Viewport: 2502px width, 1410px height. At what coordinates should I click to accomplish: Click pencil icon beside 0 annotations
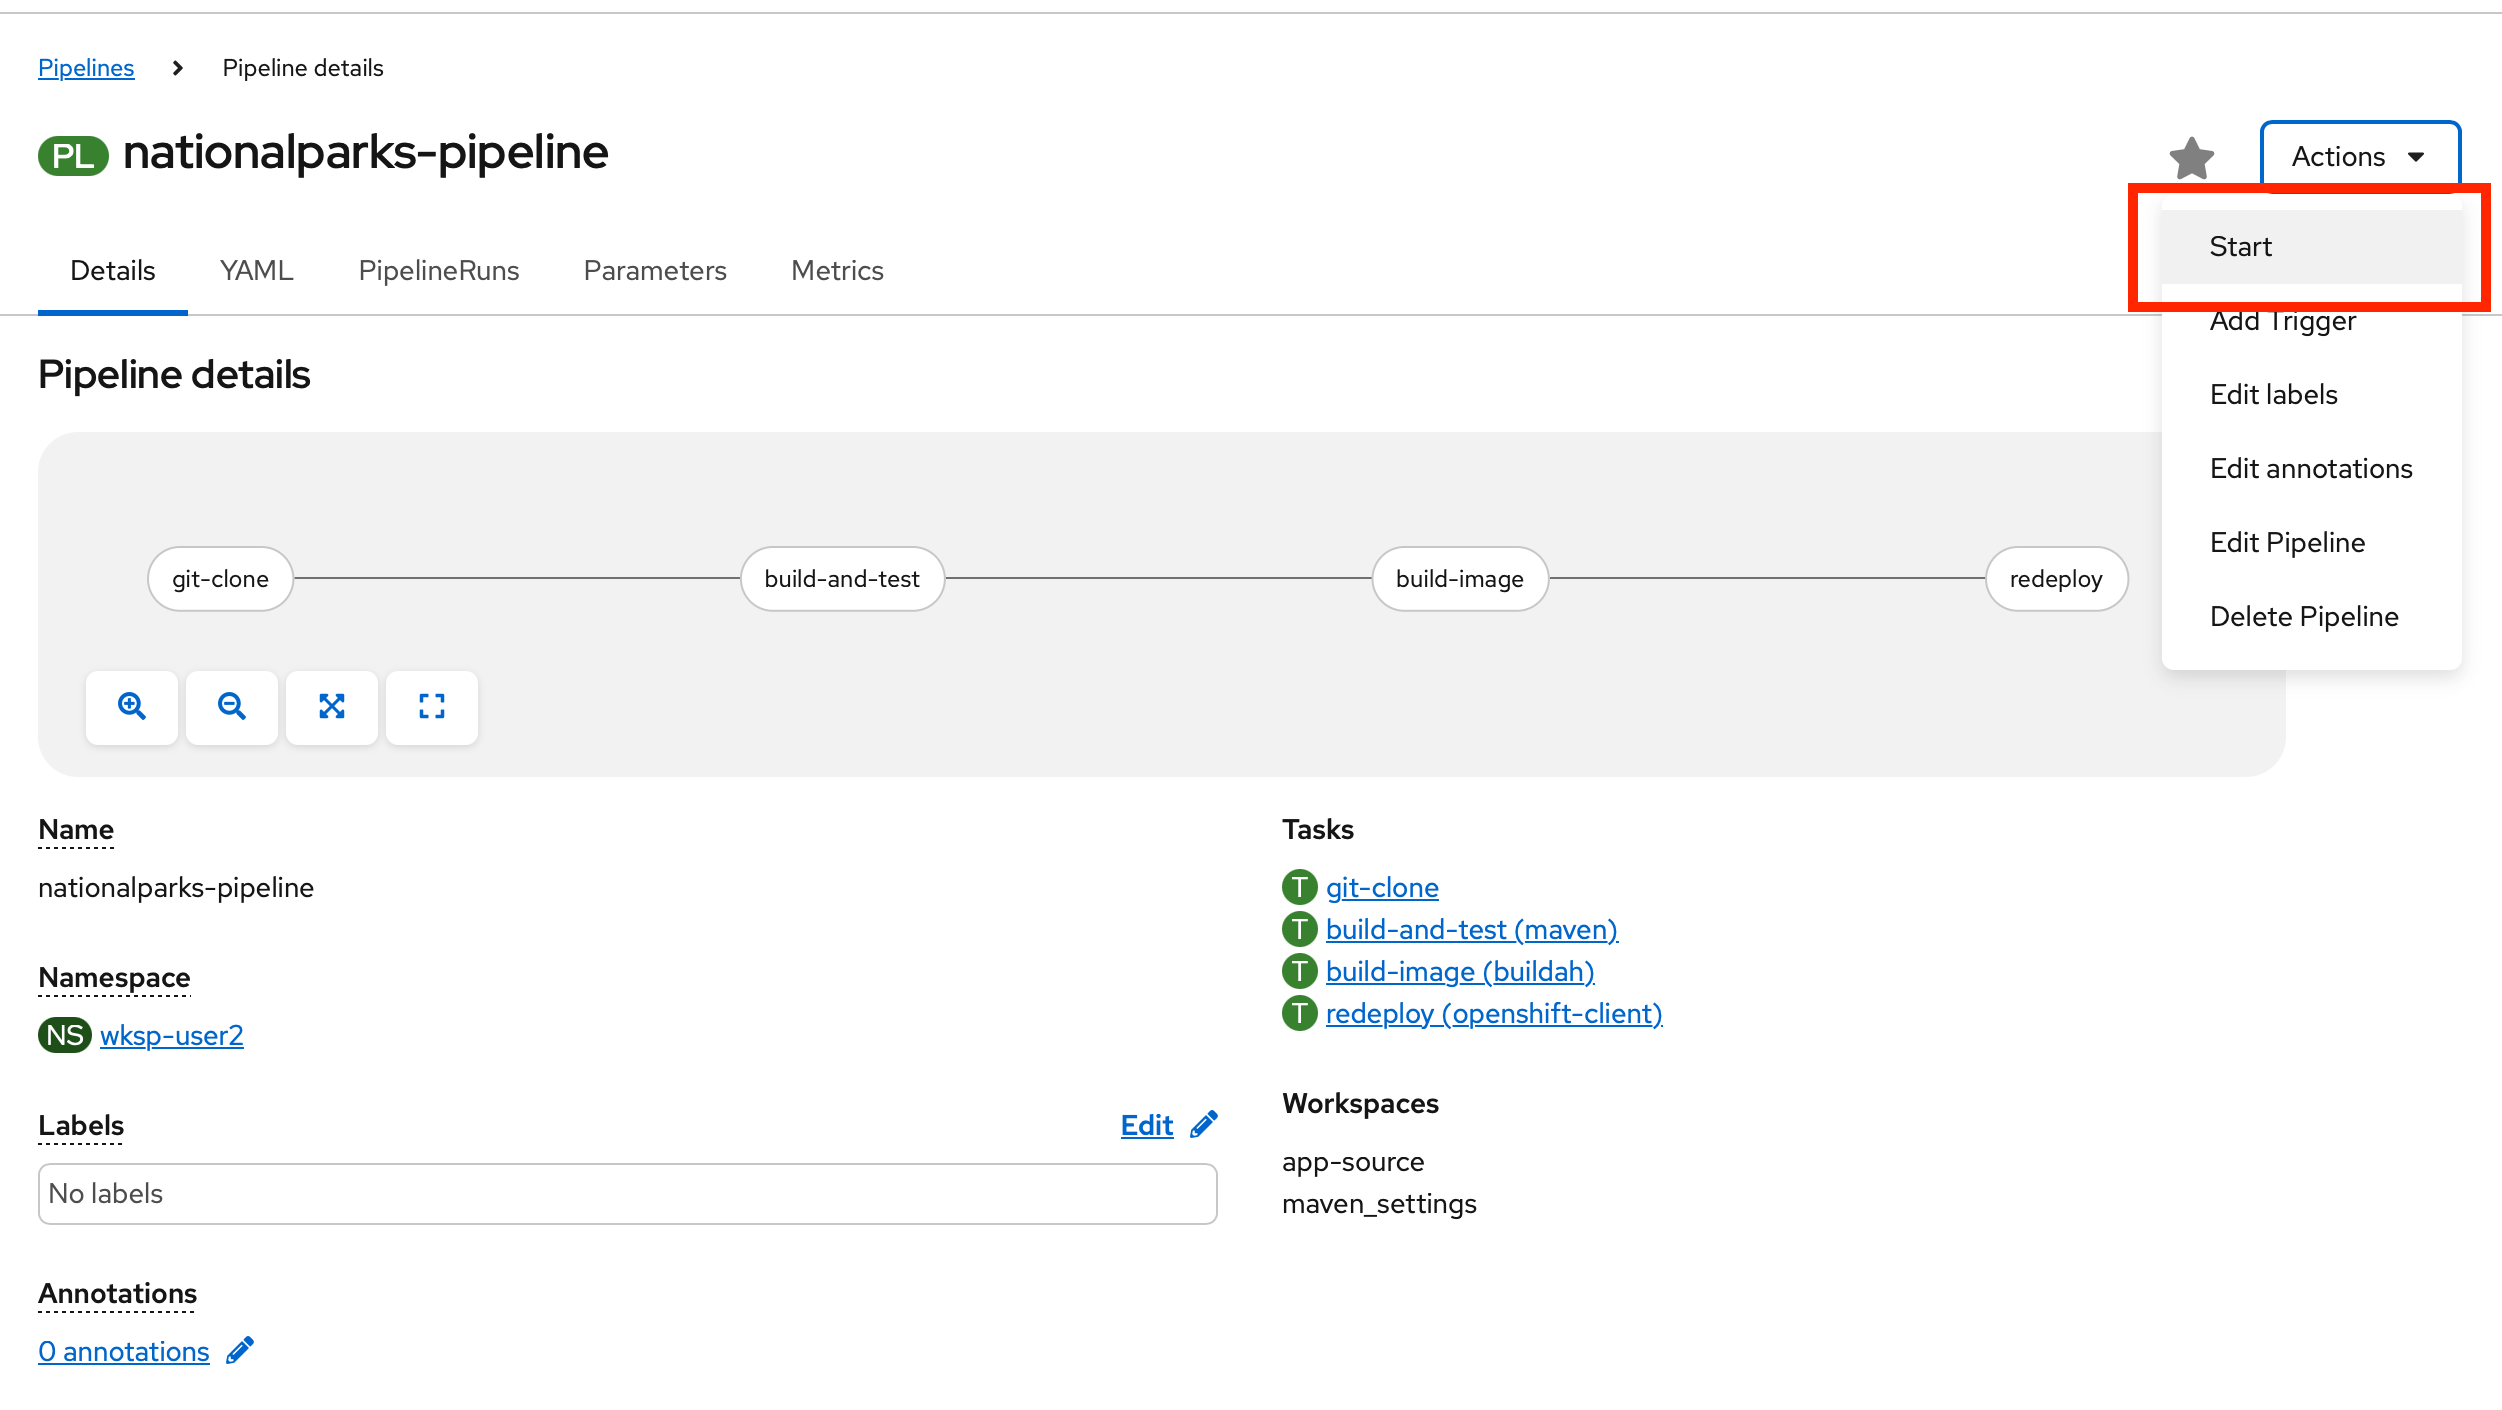(x=240, y=1351)
